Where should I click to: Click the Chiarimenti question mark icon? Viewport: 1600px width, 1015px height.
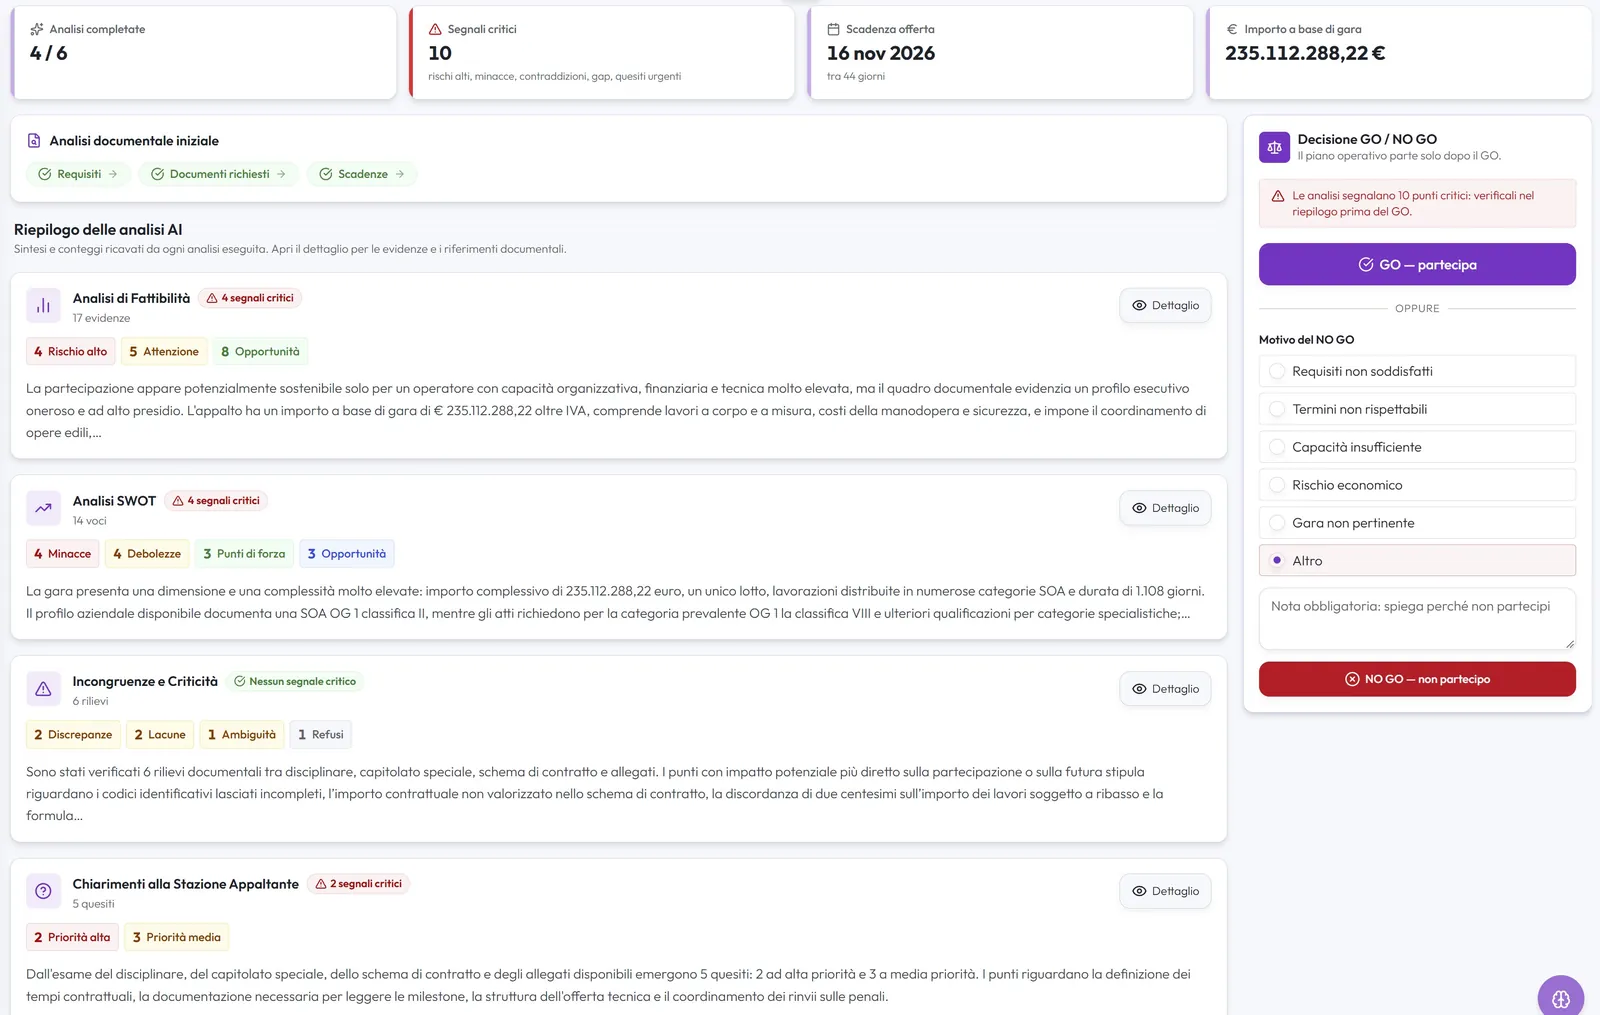(x=43, y=891)
